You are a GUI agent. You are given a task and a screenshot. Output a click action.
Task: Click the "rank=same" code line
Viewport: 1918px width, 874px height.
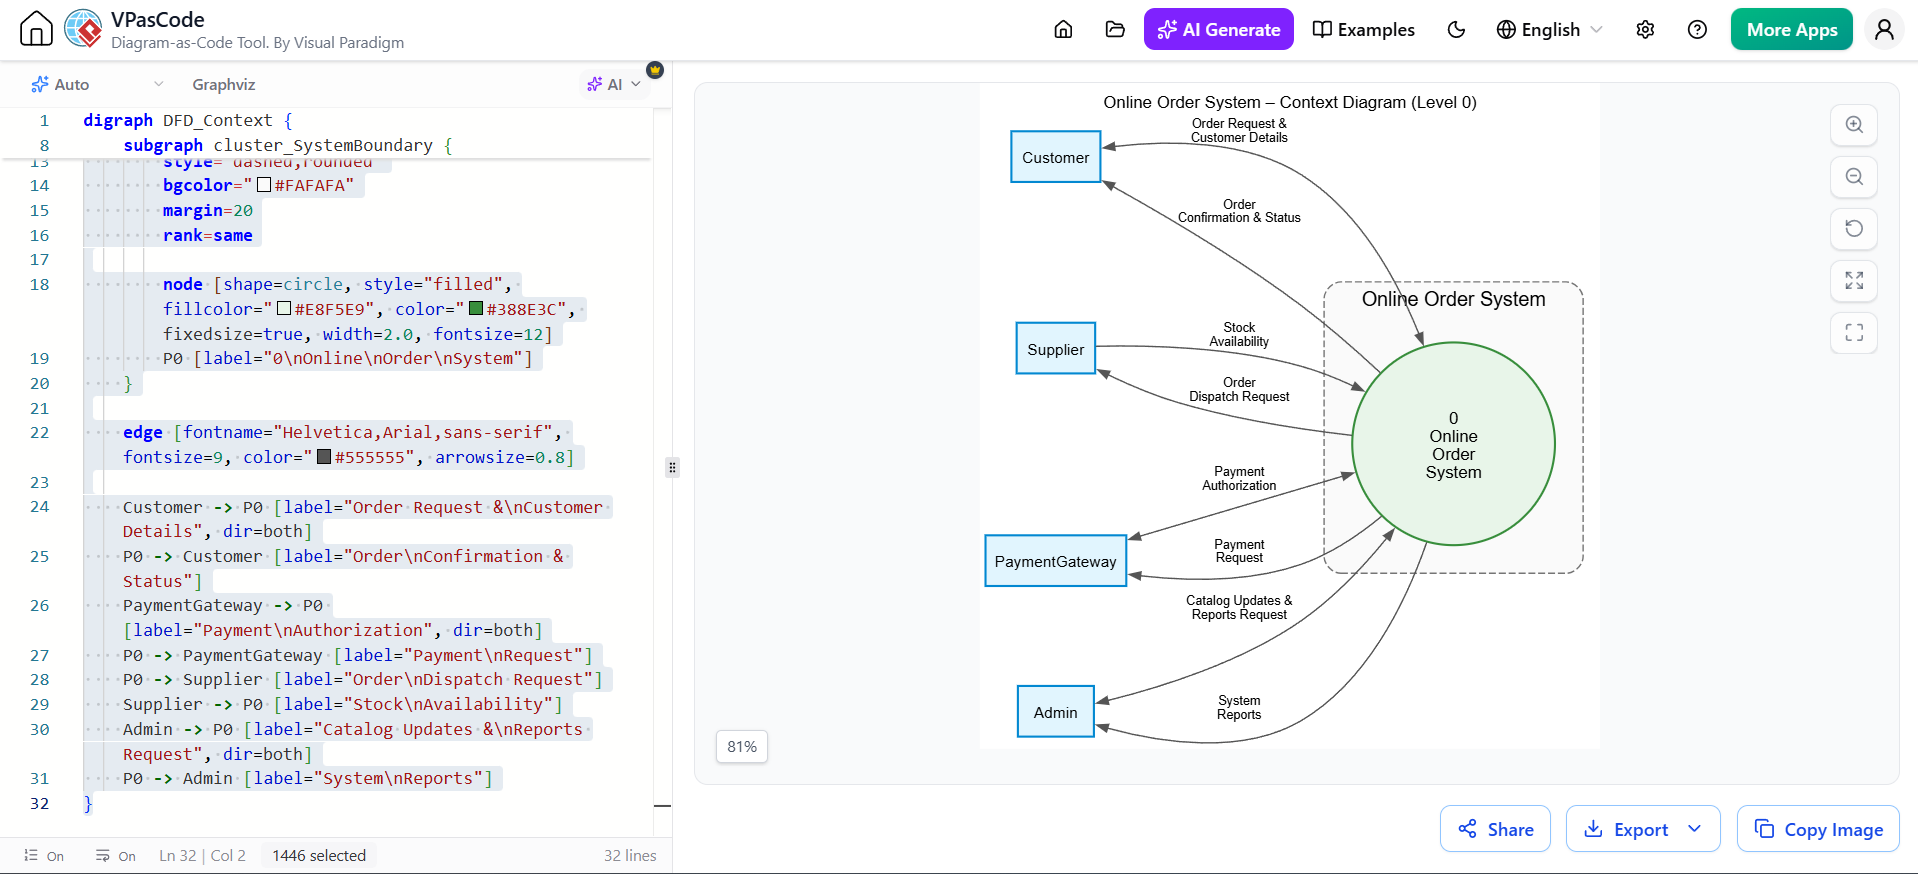coord(208,235)
